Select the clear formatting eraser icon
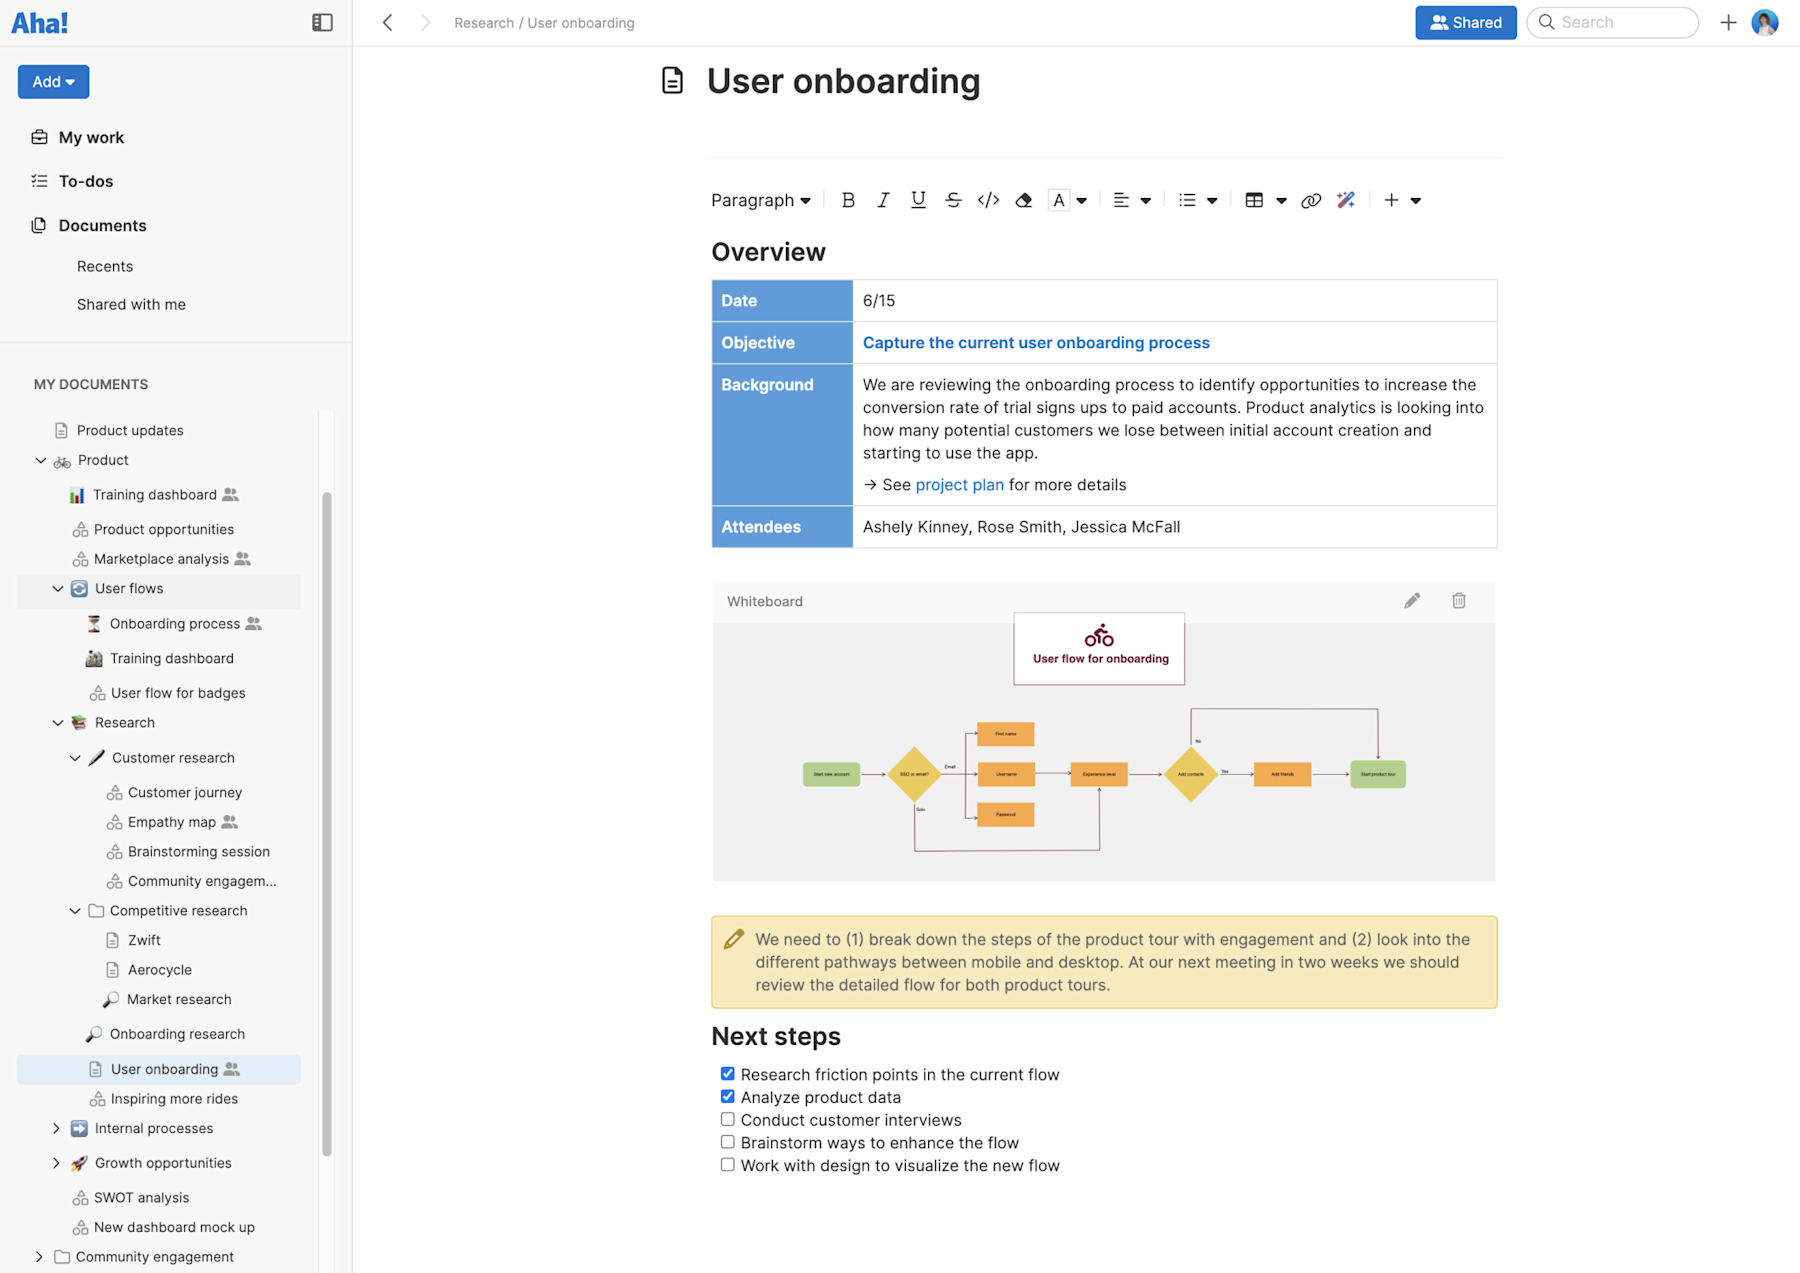Viewport: 1800px width, 1273px height. [x=1023, y=200]
